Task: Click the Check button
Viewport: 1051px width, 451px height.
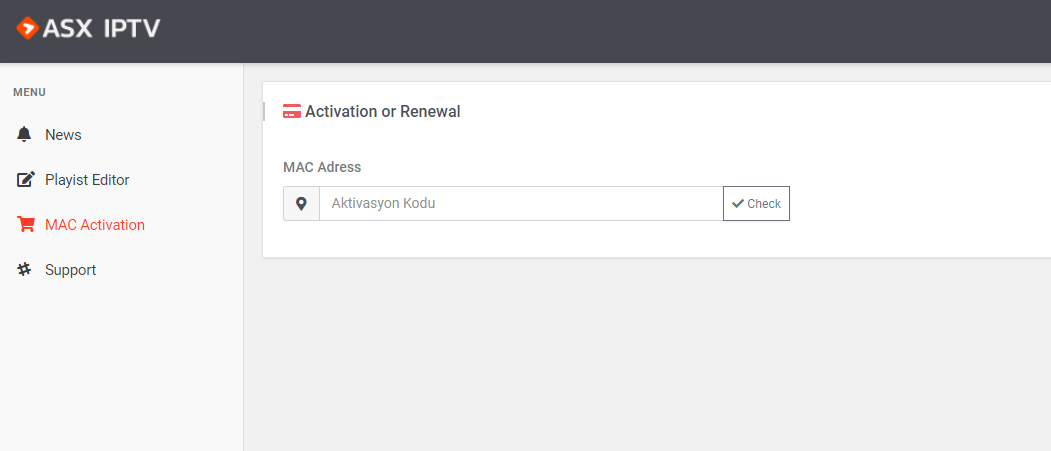Action: 756,204
